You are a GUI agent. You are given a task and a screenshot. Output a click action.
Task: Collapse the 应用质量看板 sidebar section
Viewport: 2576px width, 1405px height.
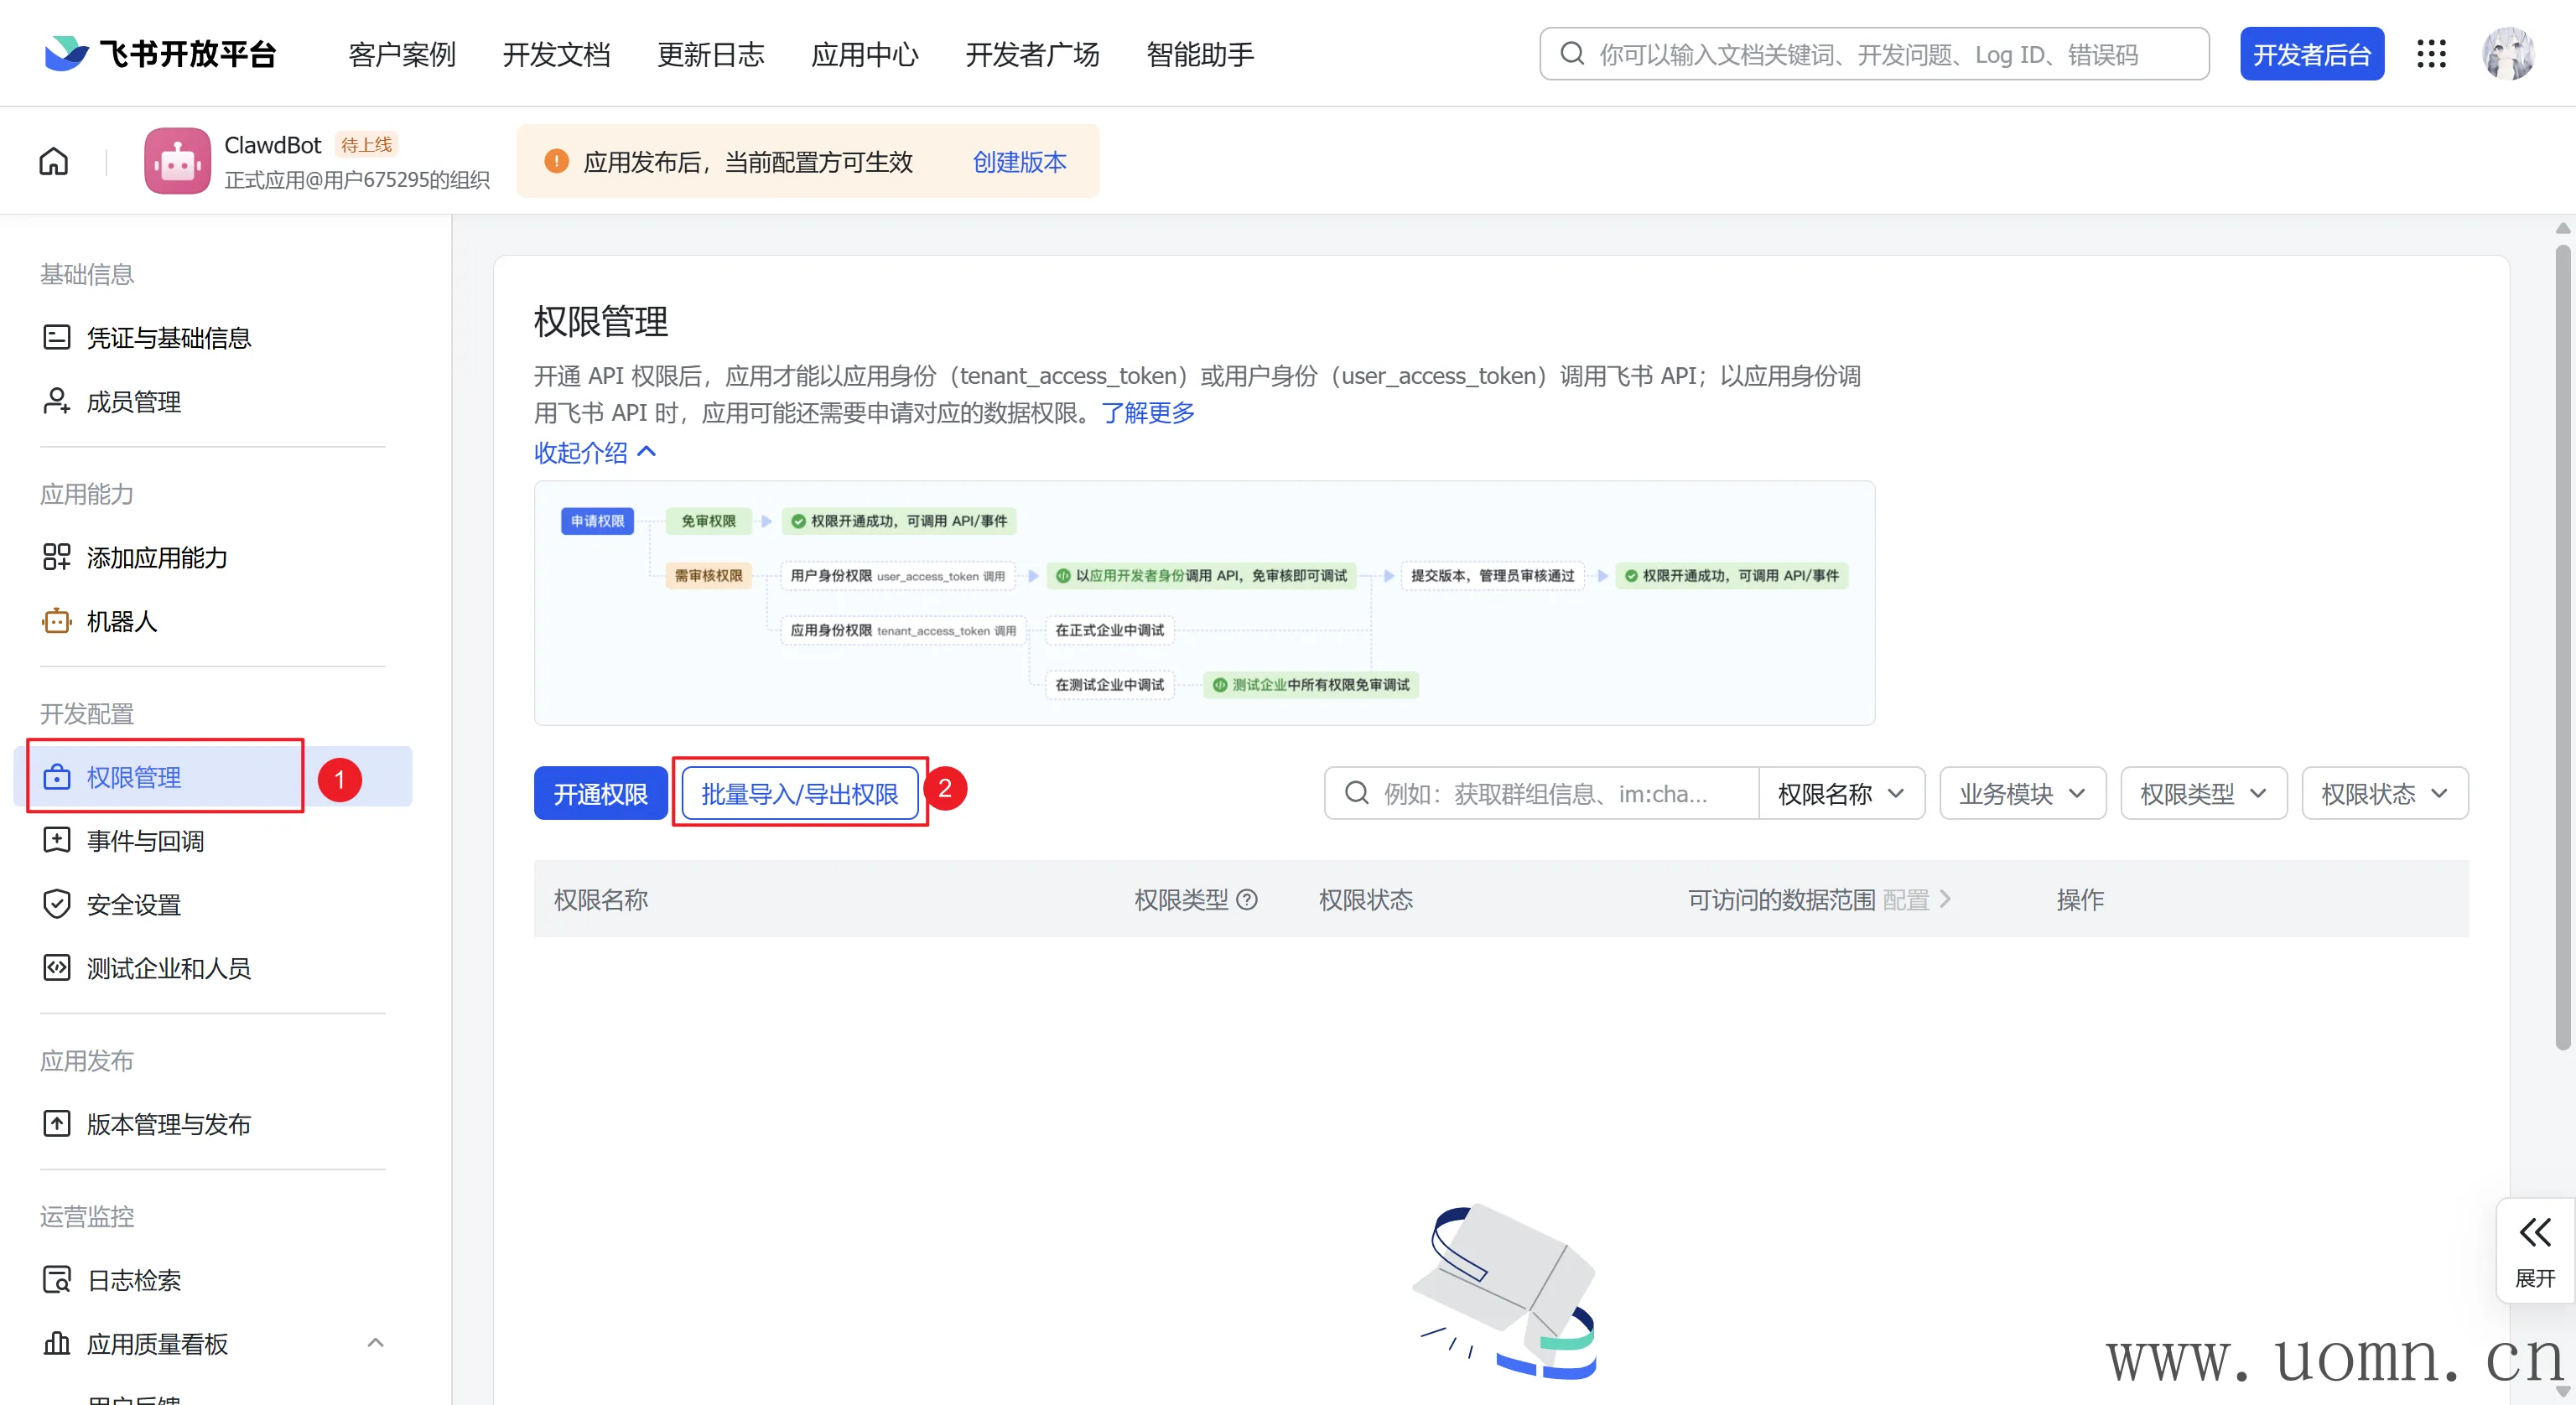[x=375, y=1343]
